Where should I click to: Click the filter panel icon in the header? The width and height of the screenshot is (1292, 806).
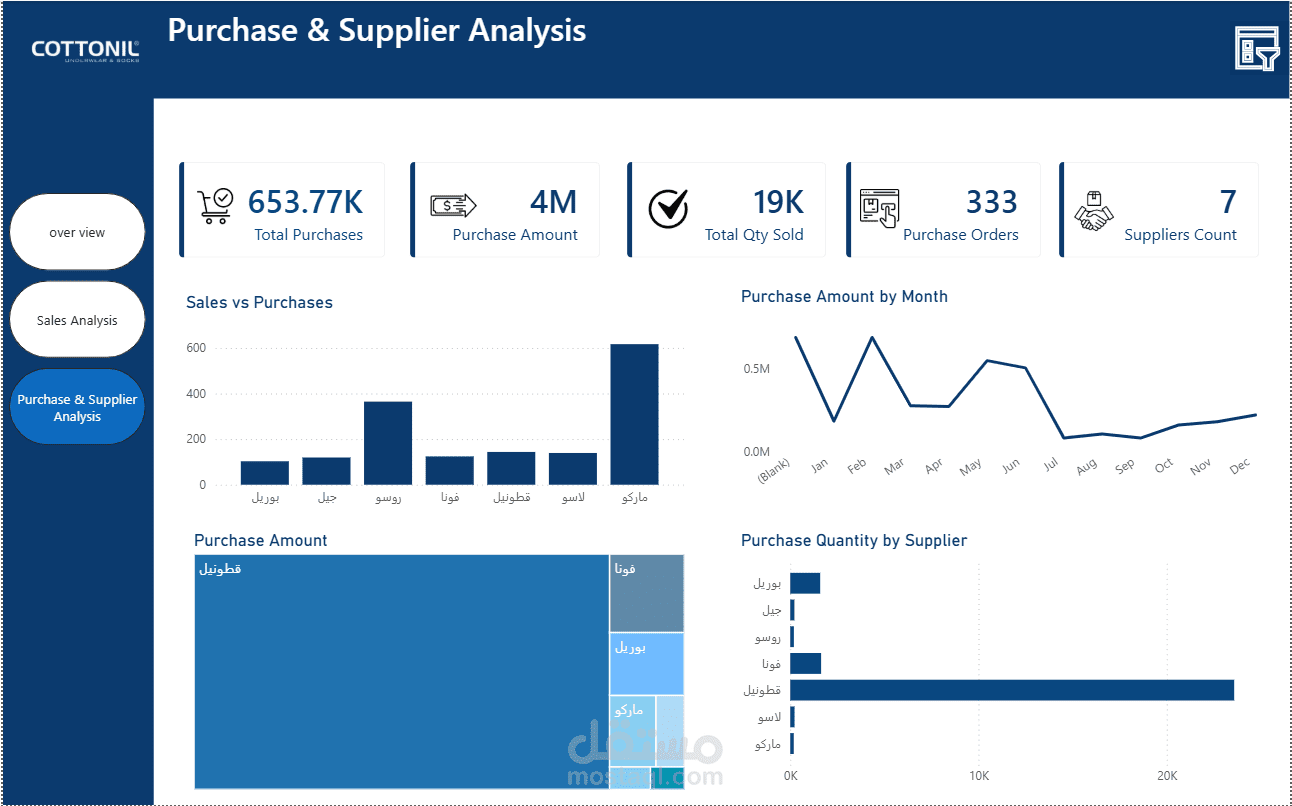pos(1257,49)
